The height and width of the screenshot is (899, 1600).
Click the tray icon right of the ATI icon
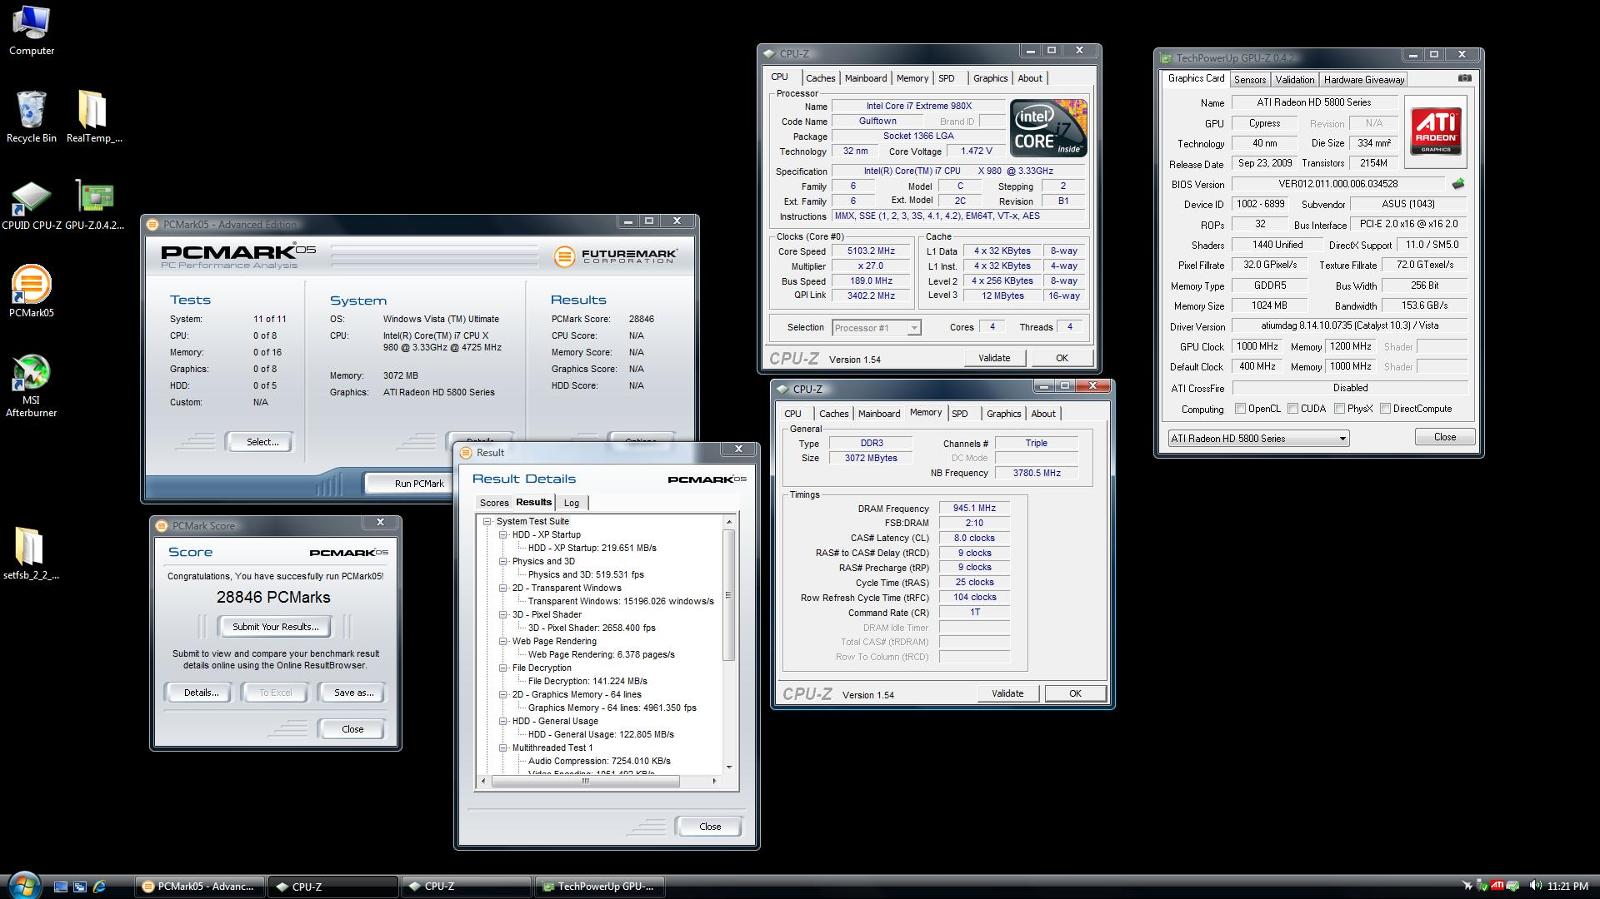point(1512,886)
